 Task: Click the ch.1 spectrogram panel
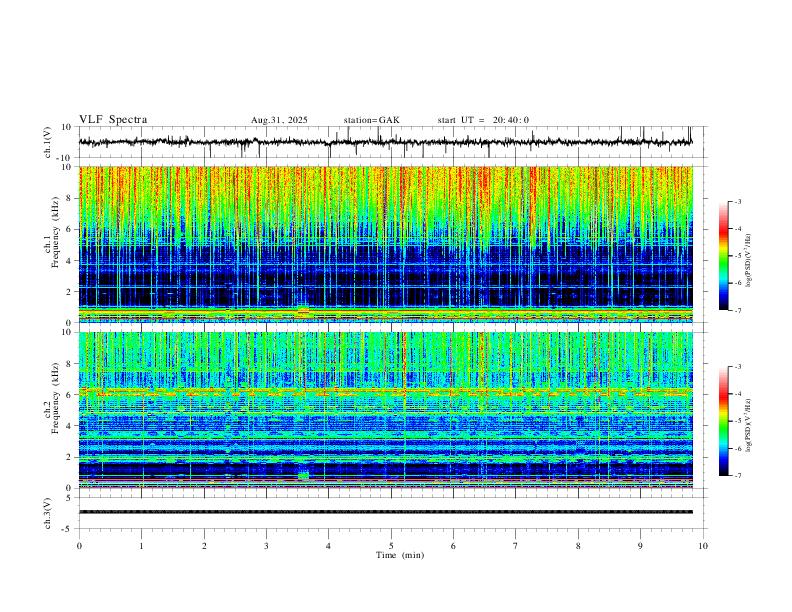(x=386, y=244)
